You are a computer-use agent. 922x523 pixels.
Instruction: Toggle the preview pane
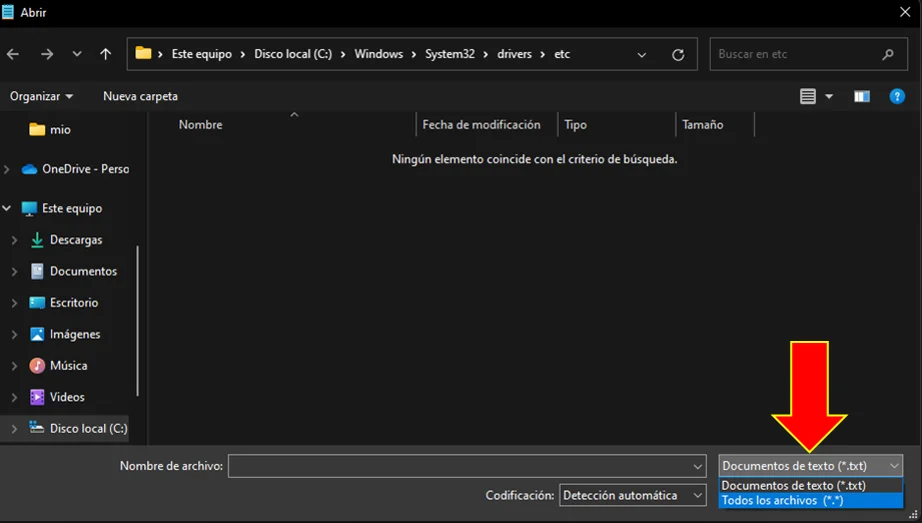point(862,96)
